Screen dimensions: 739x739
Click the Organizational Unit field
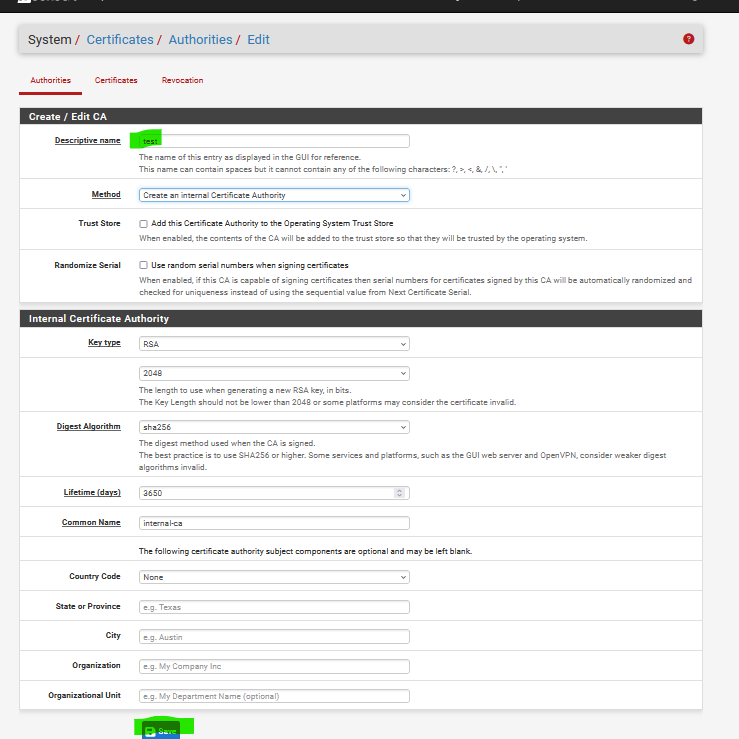pos(274,696)
